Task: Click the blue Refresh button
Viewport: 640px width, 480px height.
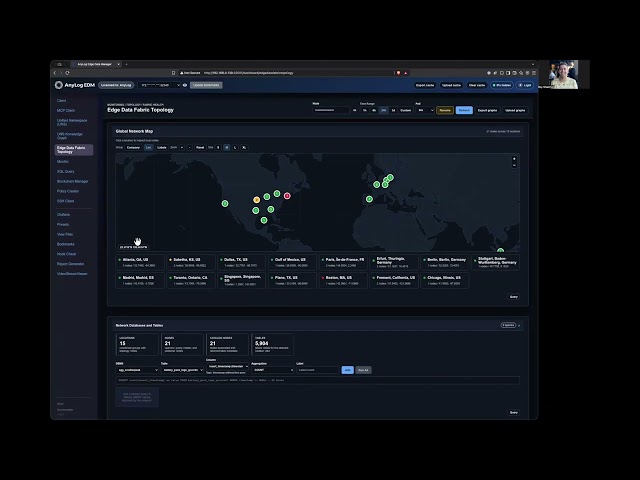Action: pos(464,110)
